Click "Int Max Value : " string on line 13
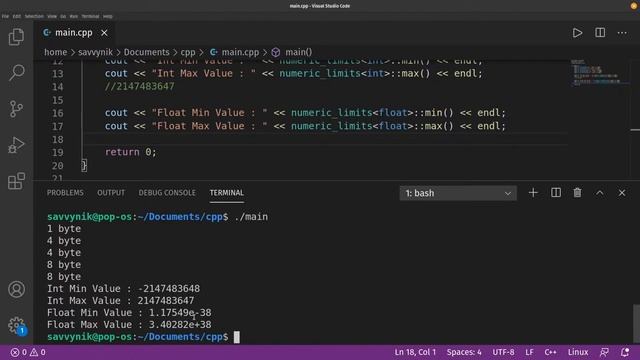The width and height of the screenshot is (640, 360). click(204, 73)
